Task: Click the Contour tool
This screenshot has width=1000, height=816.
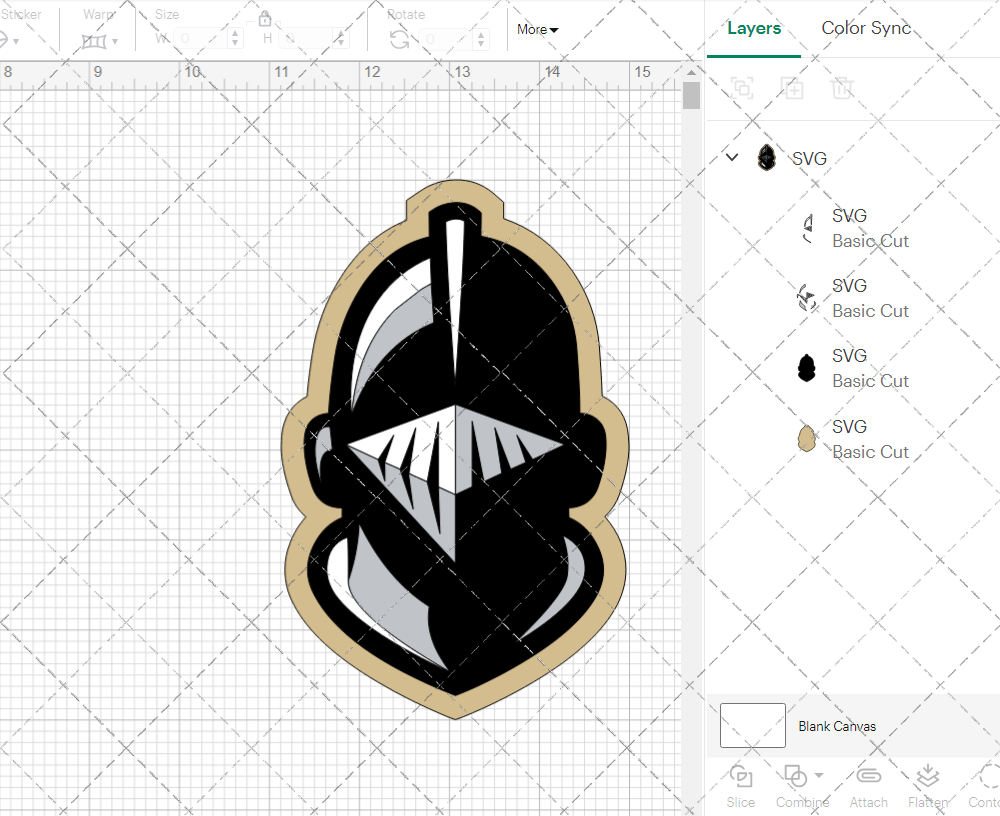Action: click(984, 786)
